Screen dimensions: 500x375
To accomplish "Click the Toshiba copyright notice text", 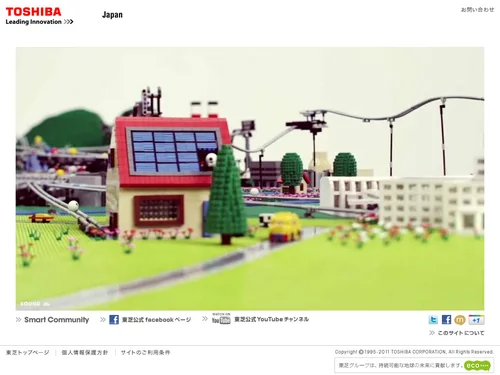I will (x=414, y=352).
